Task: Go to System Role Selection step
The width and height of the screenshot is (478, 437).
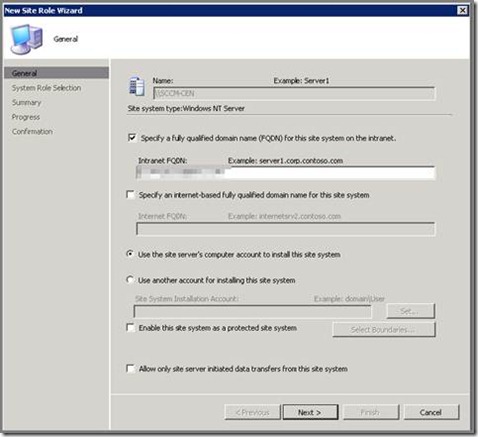Action: (x=46, y=88)
